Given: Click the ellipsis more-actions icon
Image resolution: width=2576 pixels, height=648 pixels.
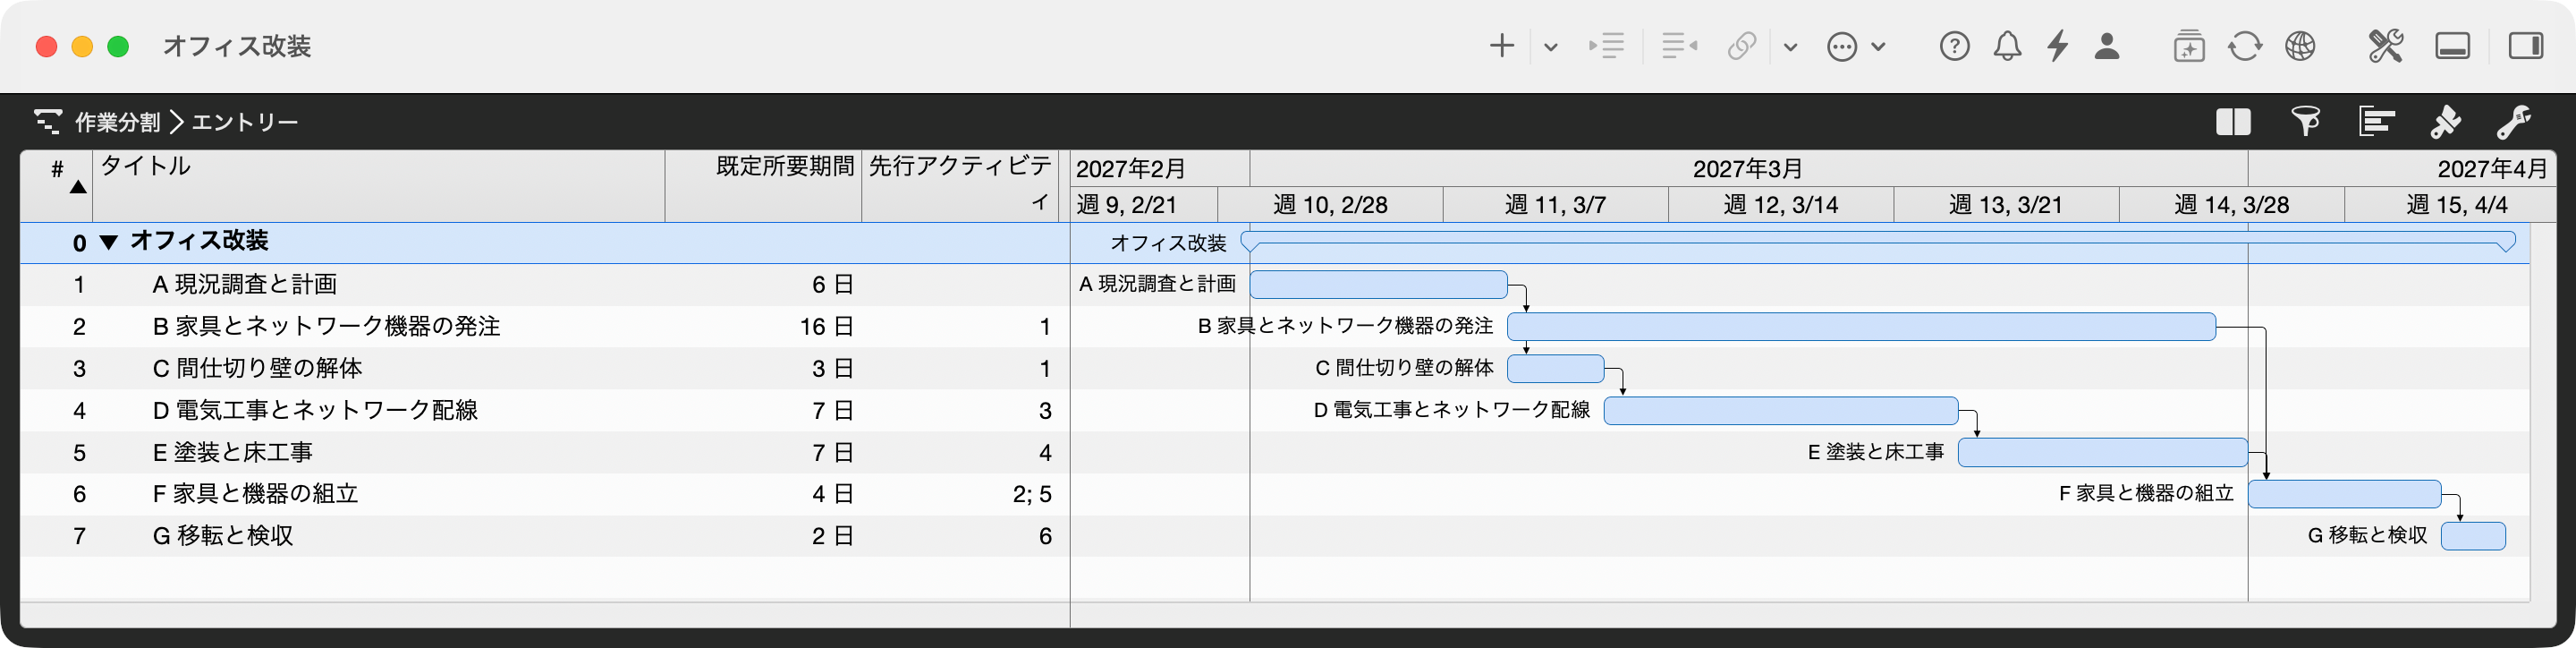Looking at the screenshot, I should [1841, 47].
